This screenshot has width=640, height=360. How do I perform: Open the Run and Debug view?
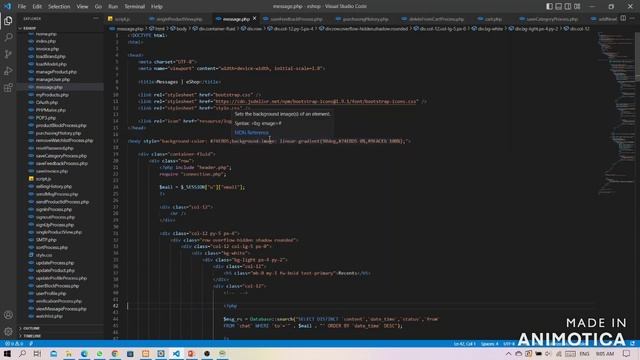pyautogui.click(x=8, y=71)
